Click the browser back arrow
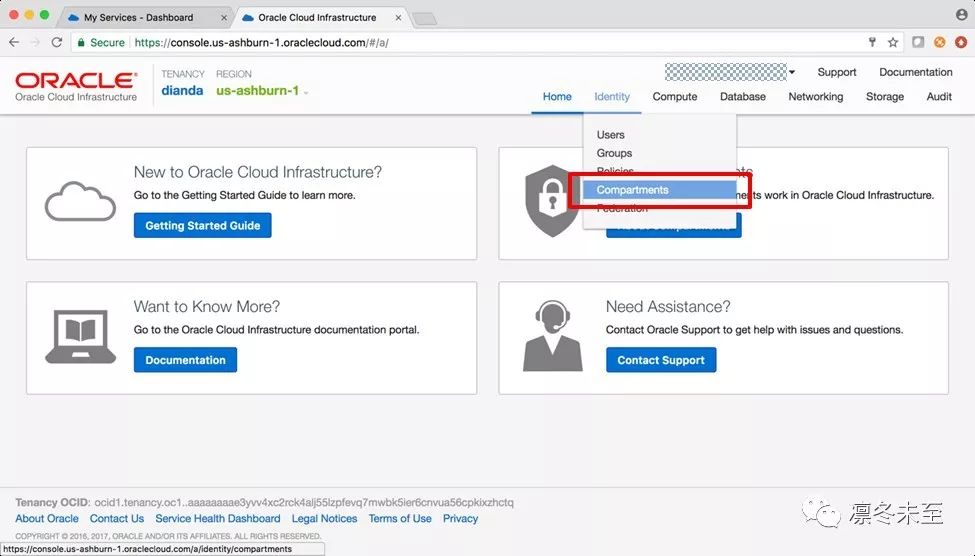This screenshot has width=975, height=556. click(14, 42)
